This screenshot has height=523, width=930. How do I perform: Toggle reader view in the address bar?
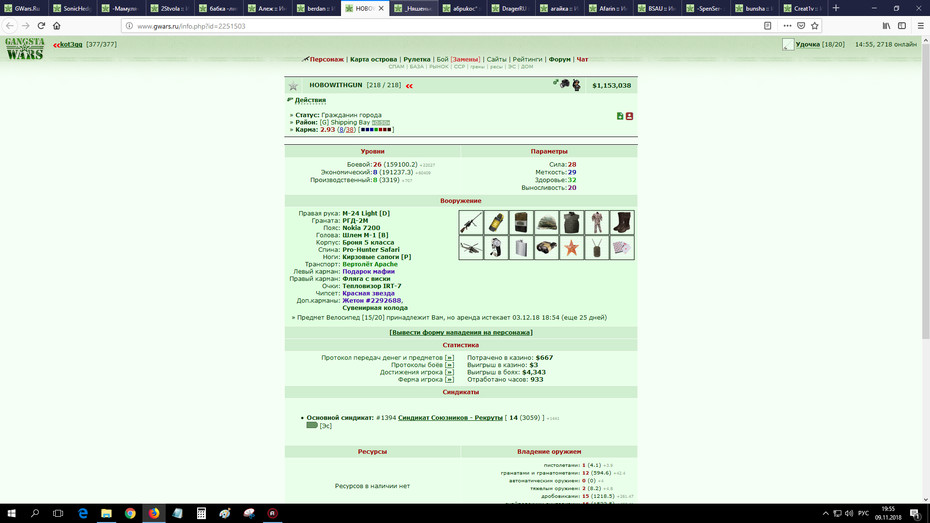(x=767, y=25)
